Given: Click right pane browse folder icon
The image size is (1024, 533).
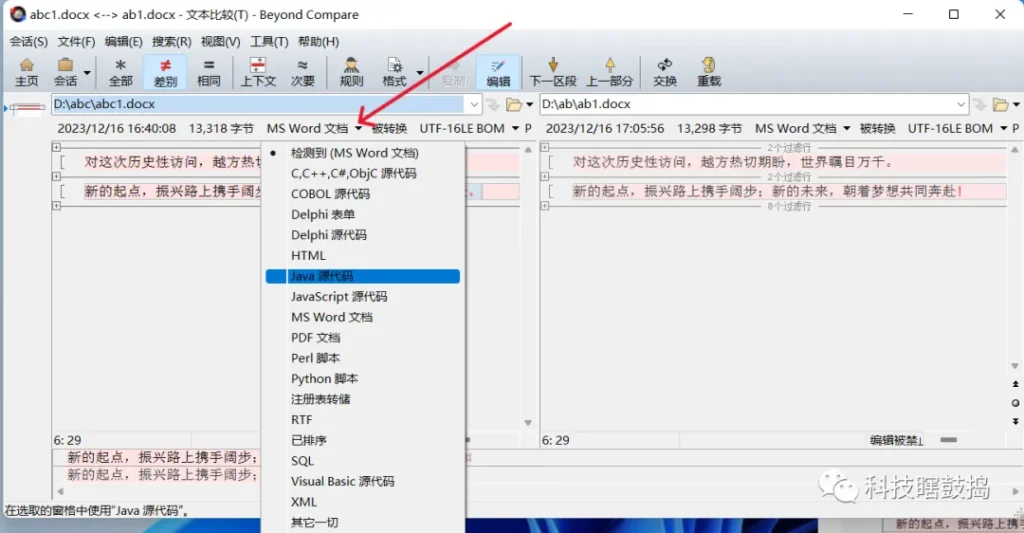Looking at the screenshot, I should [1000, 105].
